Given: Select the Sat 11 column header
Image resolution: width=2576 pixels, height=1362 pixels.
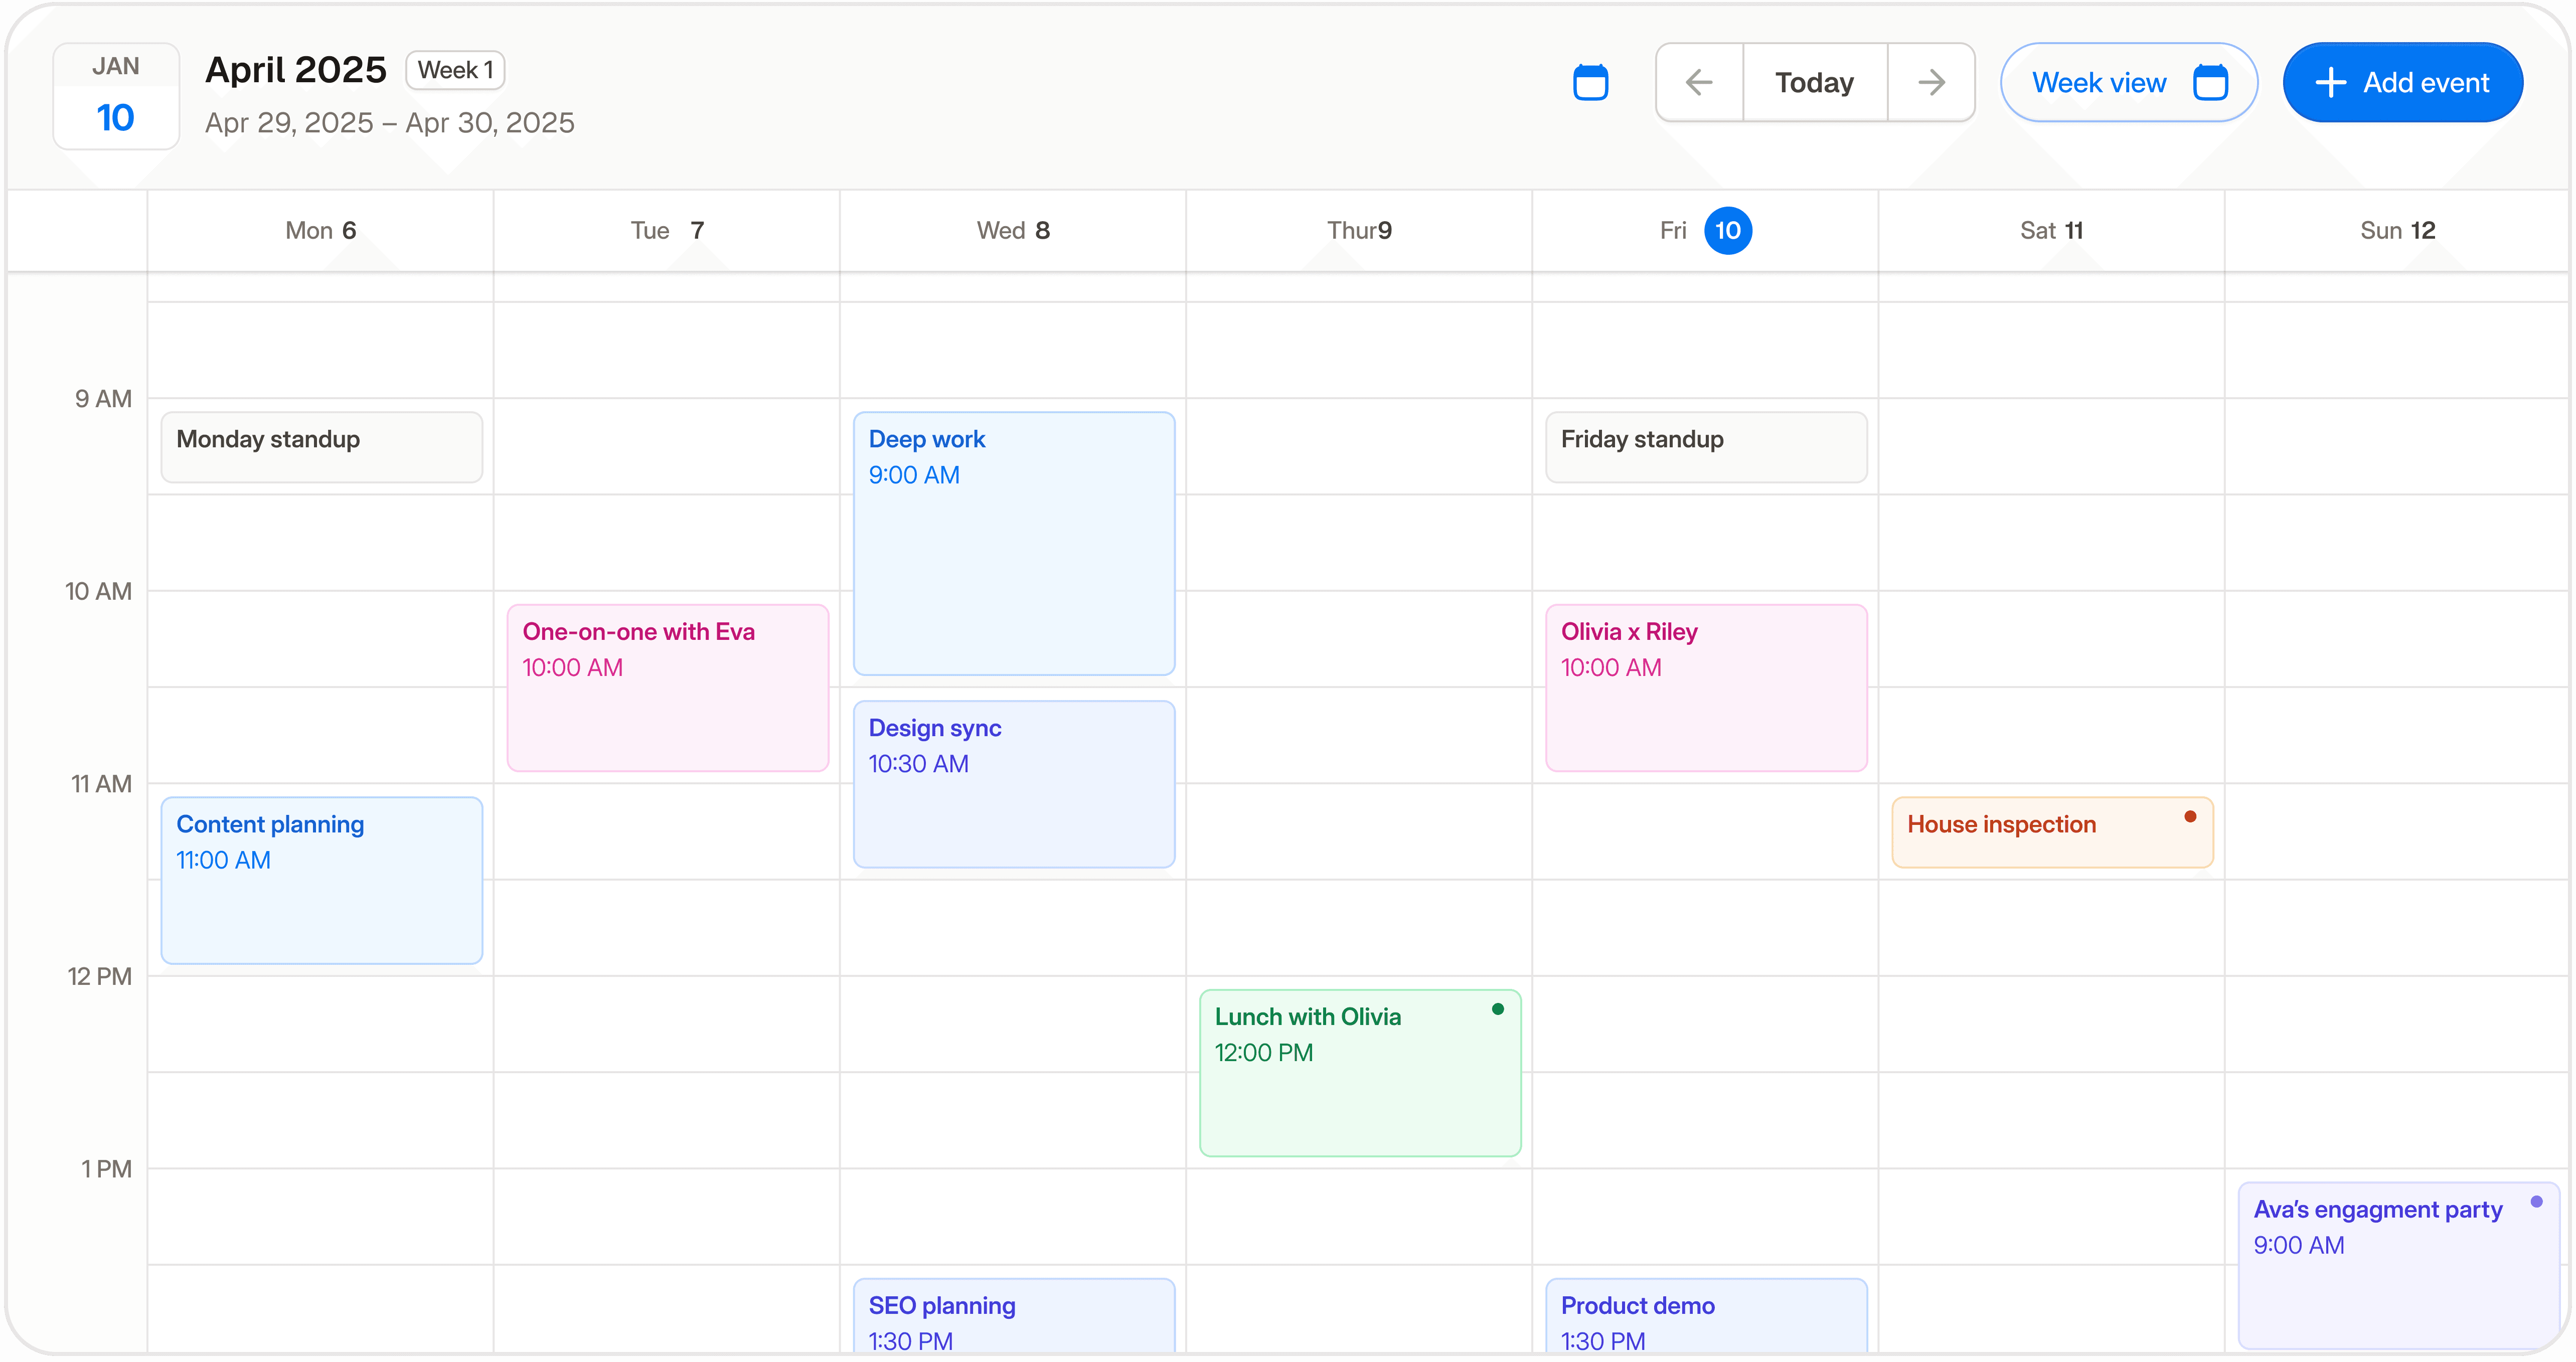Looking at the screenshot, I should (x=2051, y=230).
